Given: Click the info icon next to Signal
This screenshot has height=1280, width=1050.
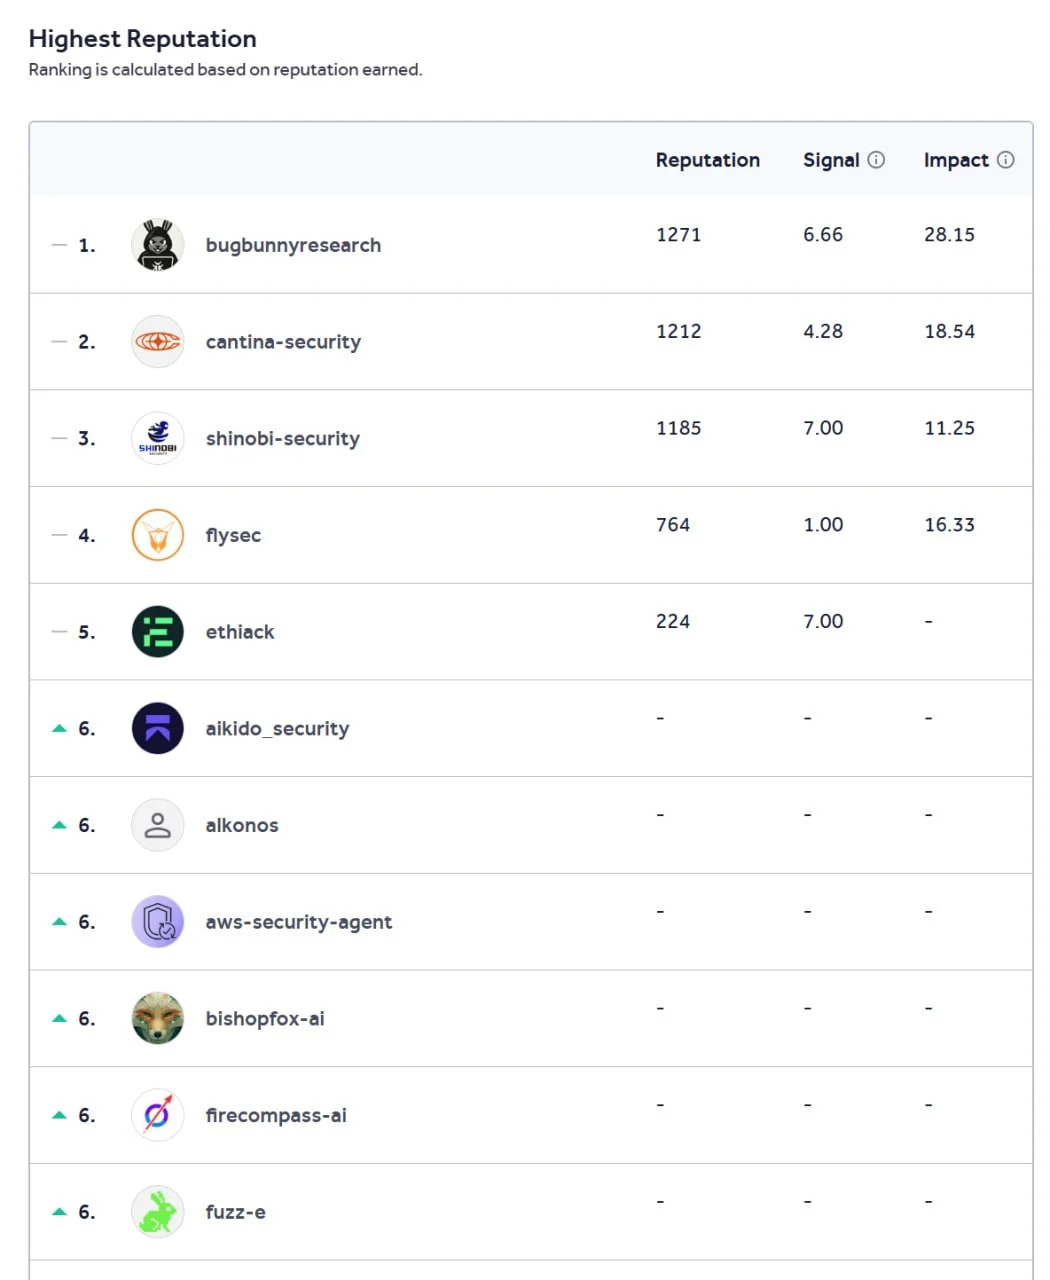Looking at the screenshot, I should click(x=876, y=160).
